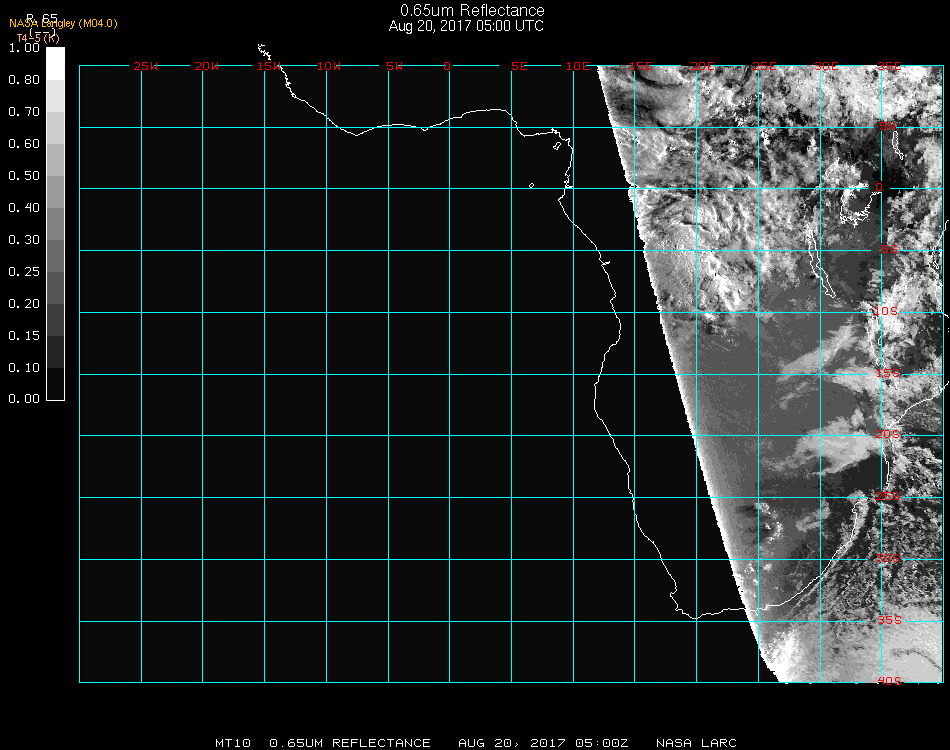Click the 0.60 colorbar scale label
The width and height of the screenshot is (950, 750).
(24, 144)
